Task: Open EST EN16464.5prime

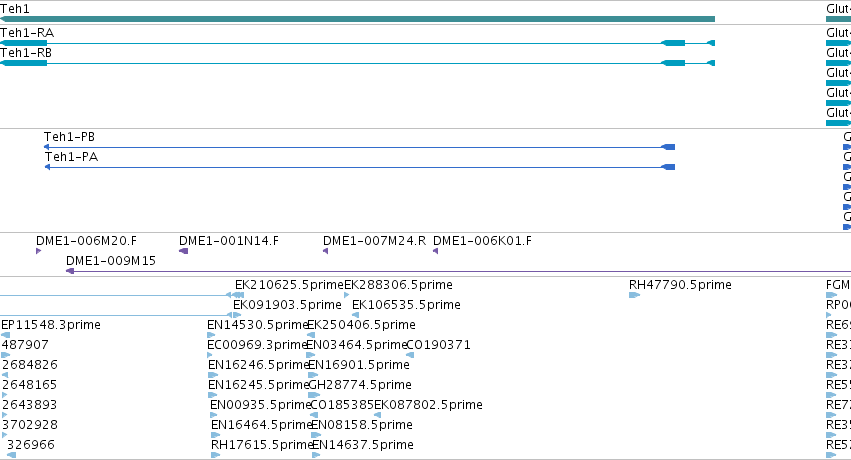Action: click(x=262, y=425)
